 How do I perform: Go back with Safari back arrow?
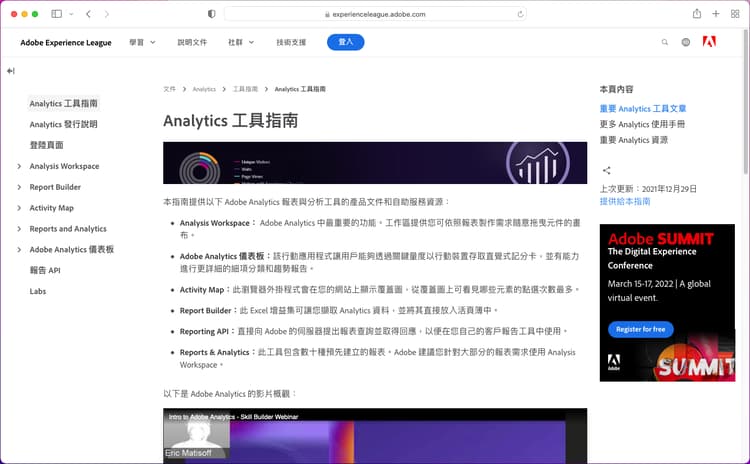coord(88,14)
